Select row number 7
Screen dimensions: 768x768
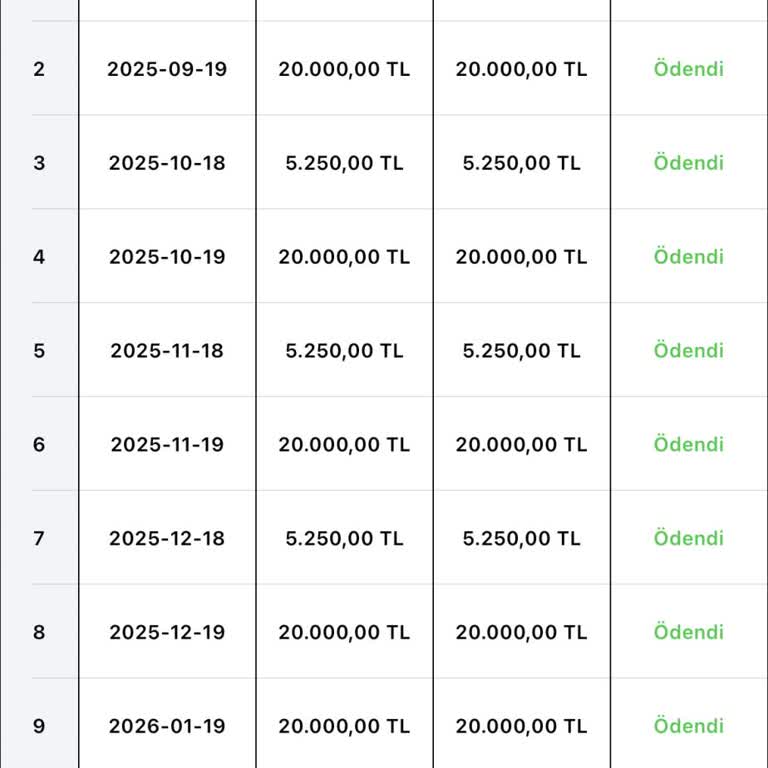click(39, 538)
